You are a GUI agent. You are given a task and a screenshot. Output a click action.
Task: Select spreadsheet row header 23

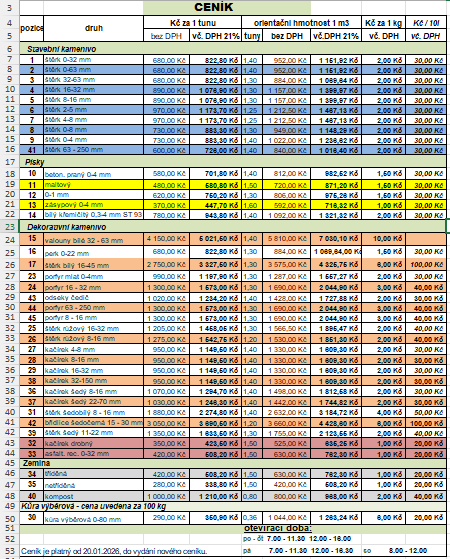[10, 227]
